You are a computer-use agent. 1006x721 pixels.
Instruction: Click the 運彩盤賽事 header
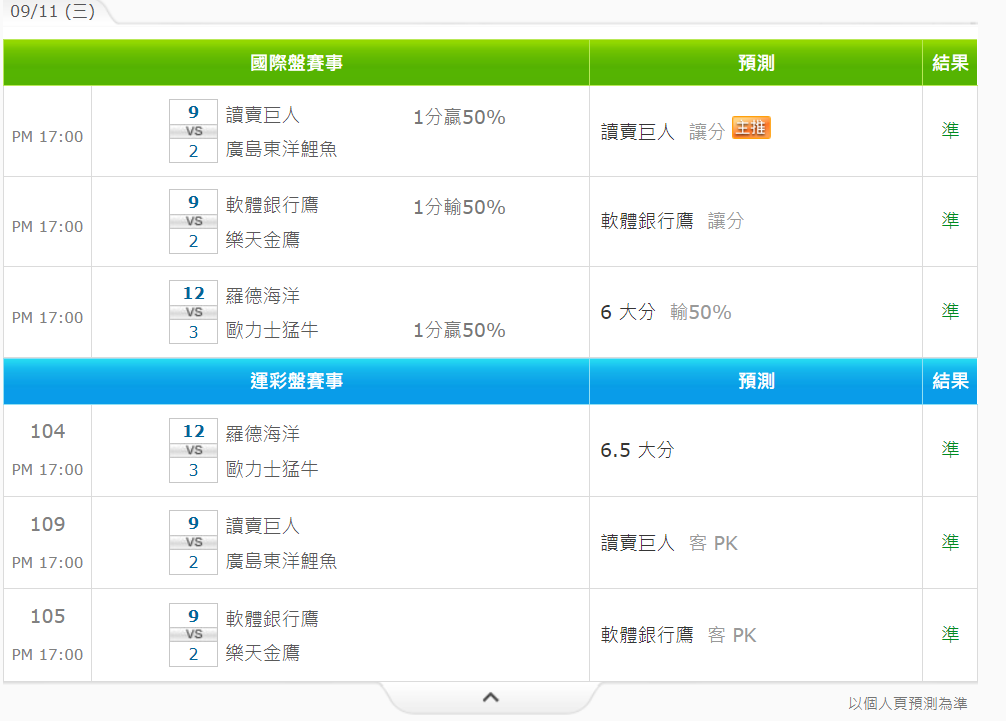(296, 381)
